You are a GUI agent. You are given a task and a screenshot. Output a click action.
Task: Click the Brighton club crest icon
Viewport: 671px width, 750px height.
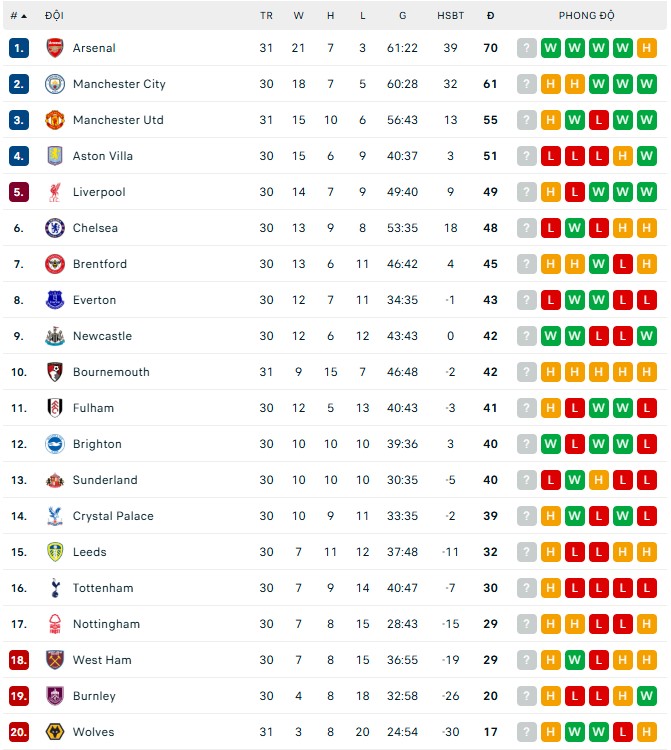[x=55, y=444]
